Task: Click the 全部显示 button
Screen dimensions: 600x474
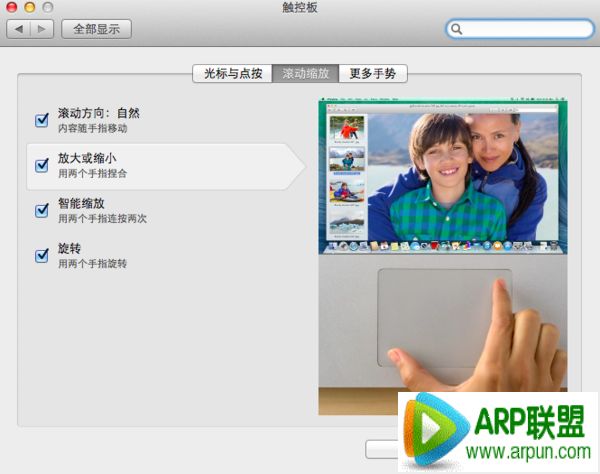Action: (x=96, y=29)
